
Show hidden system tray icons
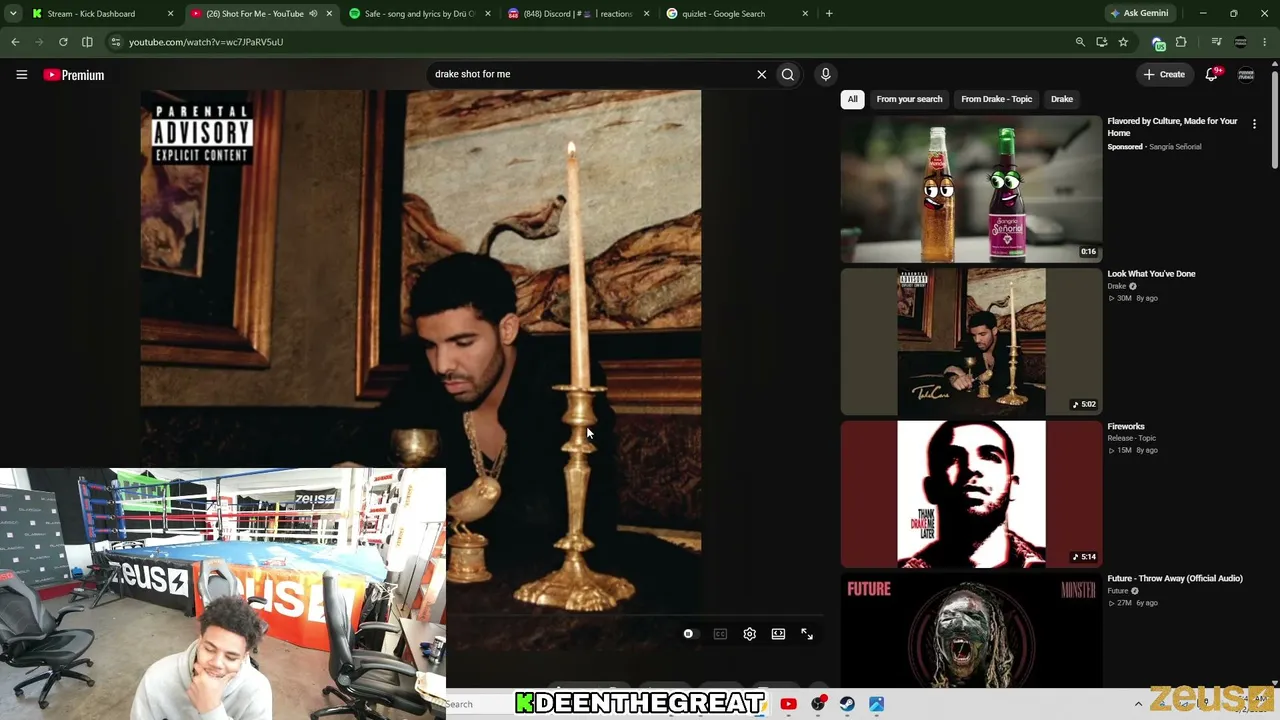click(x=1138, y=704)
